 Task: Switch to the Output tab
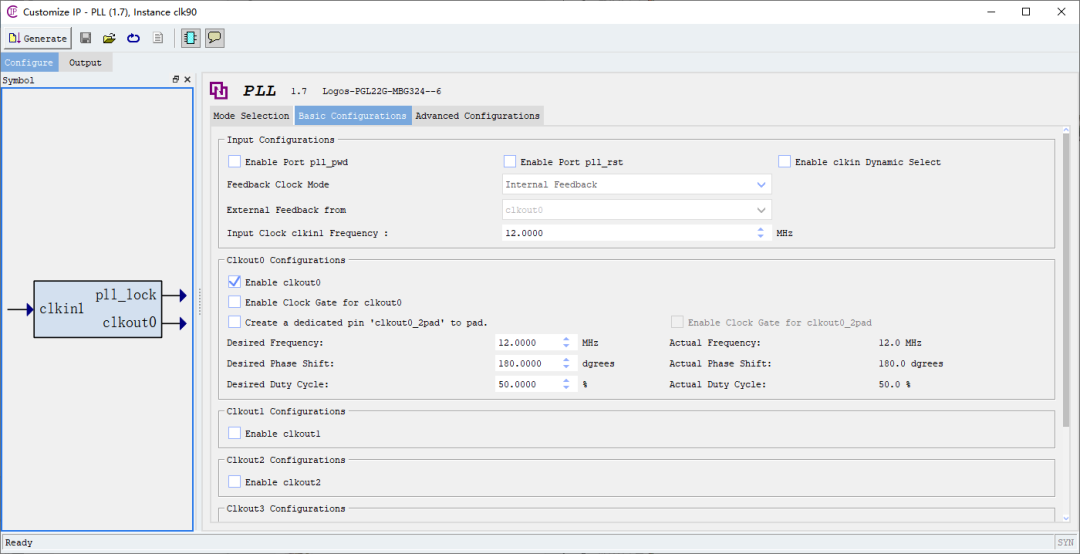click(x=85, y=63)
